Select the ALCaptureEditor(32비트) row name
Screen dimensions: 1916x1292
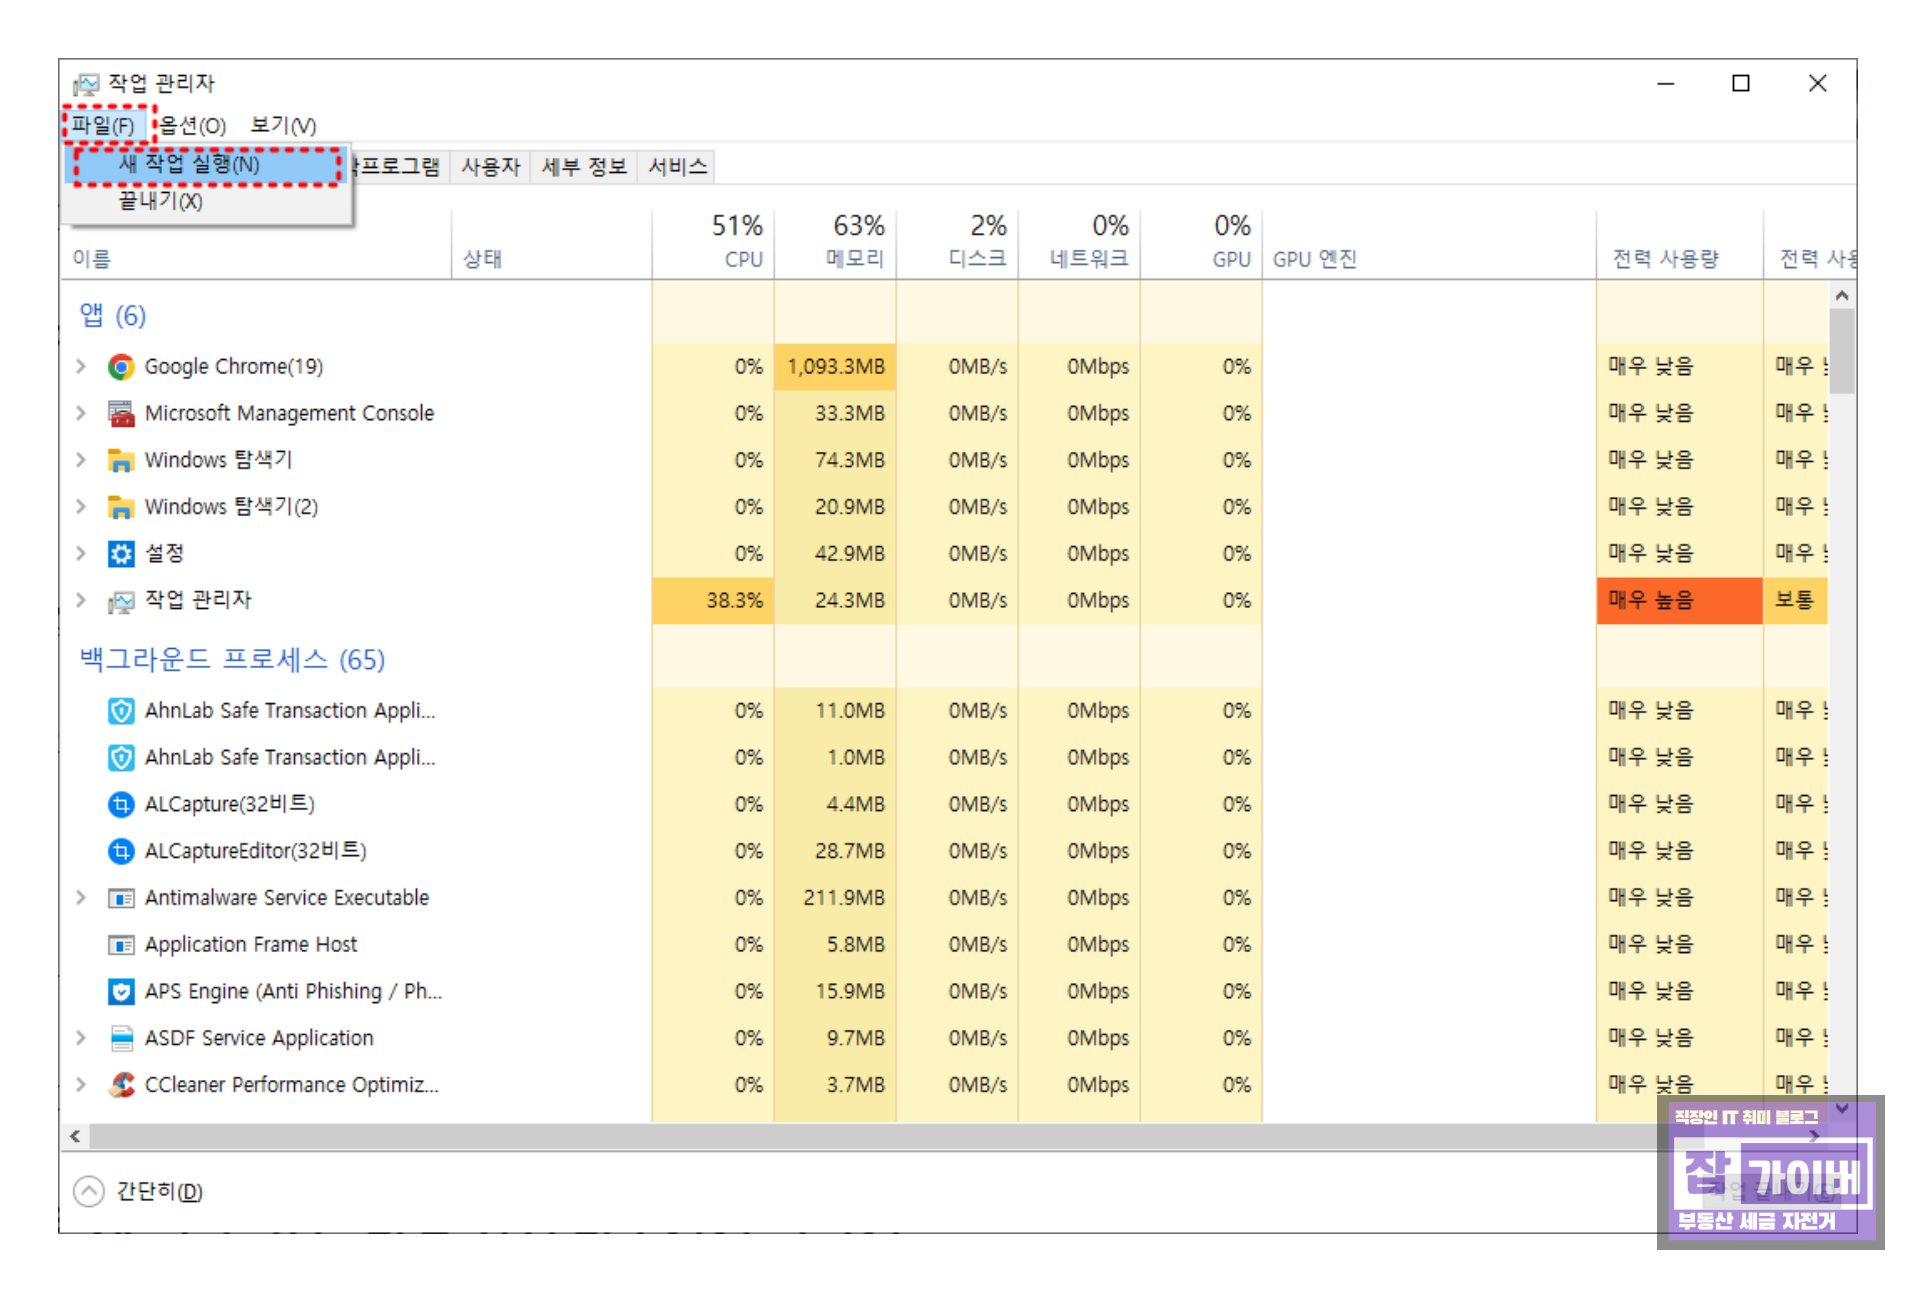(256, 851)
